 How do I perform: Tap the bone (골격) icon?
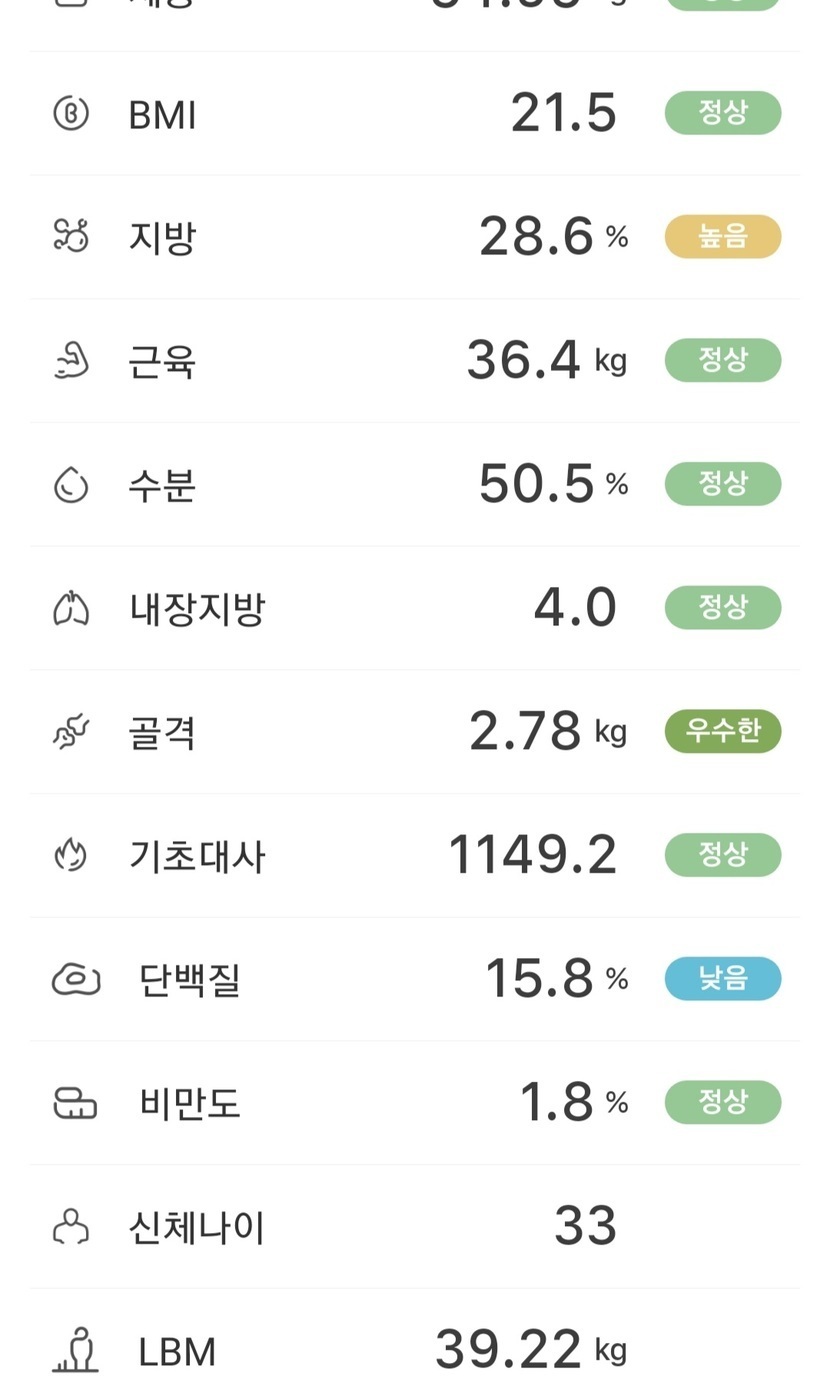[71, 732]
